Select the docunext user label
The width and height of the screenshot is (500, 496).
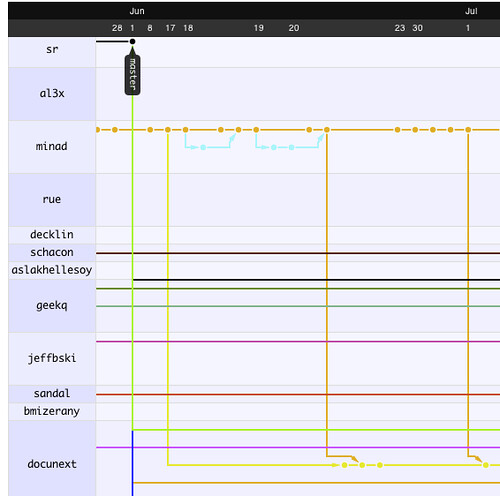tap(52, 464)
